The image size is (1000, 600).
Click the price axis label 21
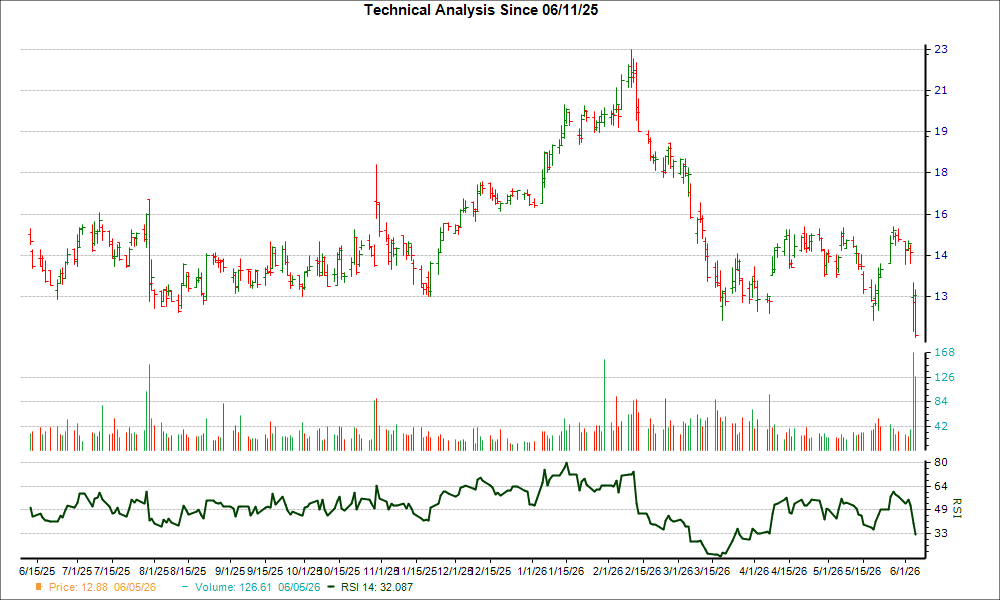coord(941,91)
